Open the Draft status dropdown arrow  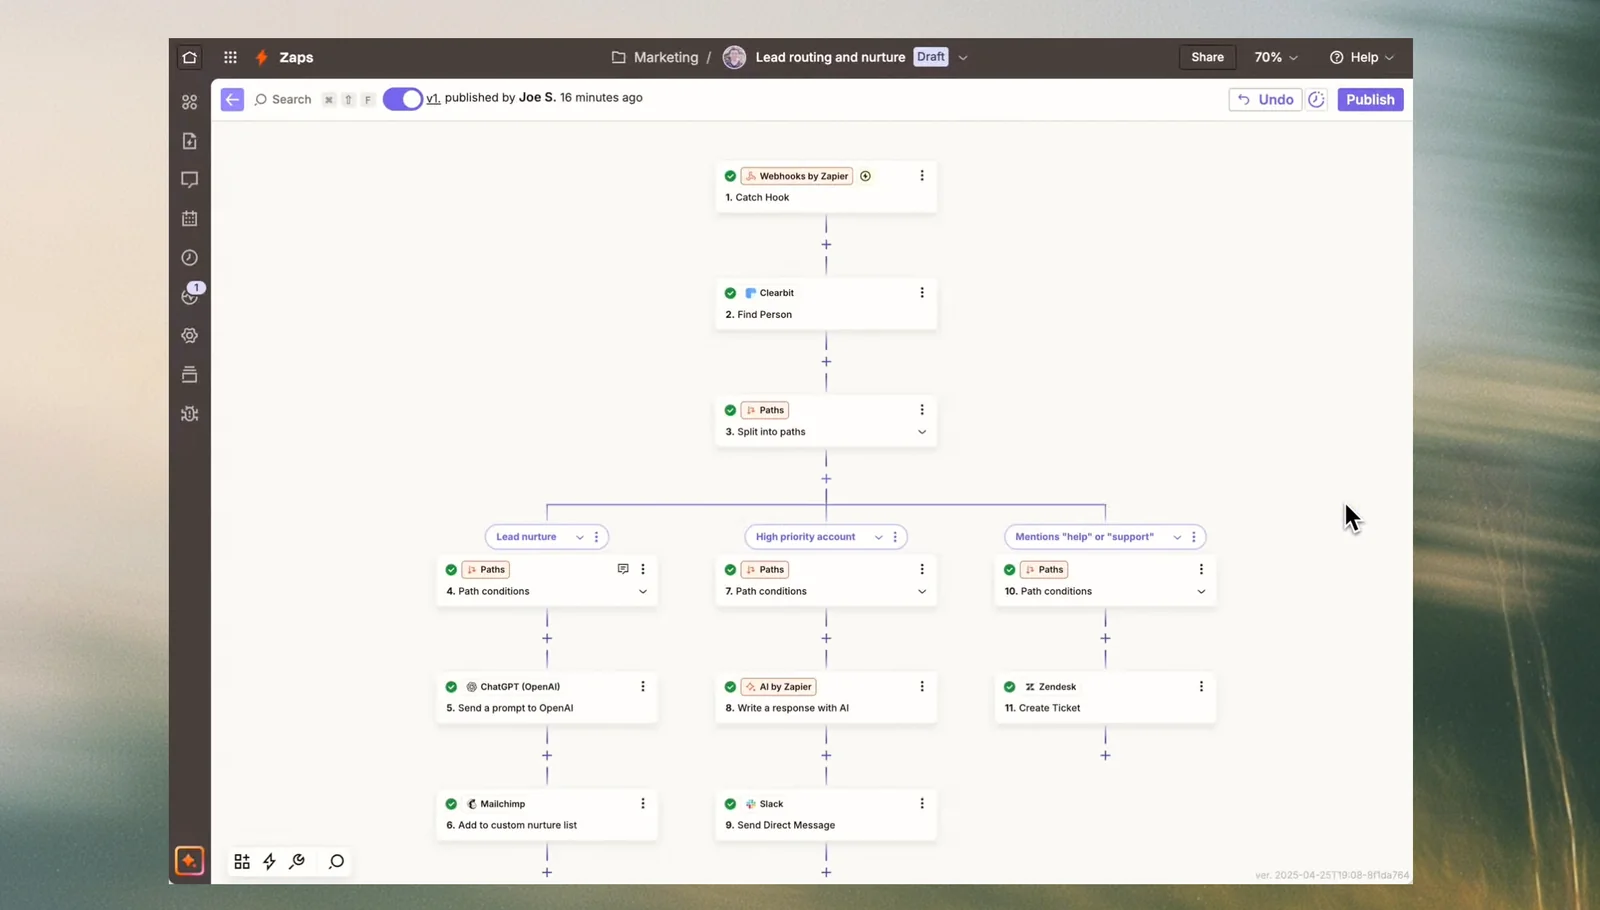[963, 57]
